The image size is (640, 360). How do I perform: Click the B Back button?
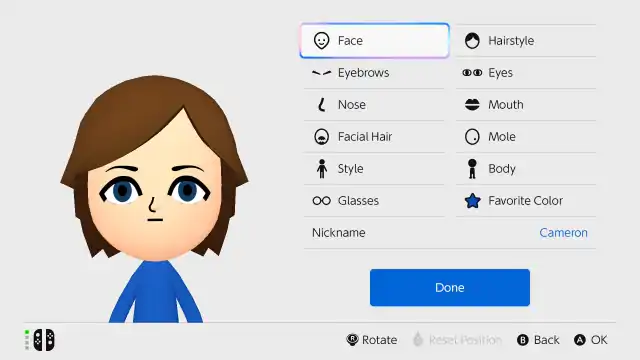click(538, 340)
